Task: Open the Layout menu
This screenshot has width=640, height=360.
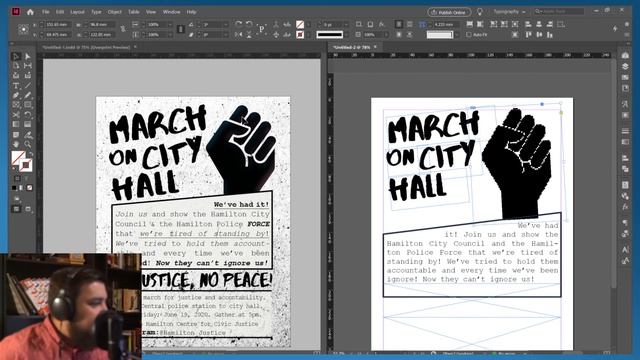Action: [77, 12]
